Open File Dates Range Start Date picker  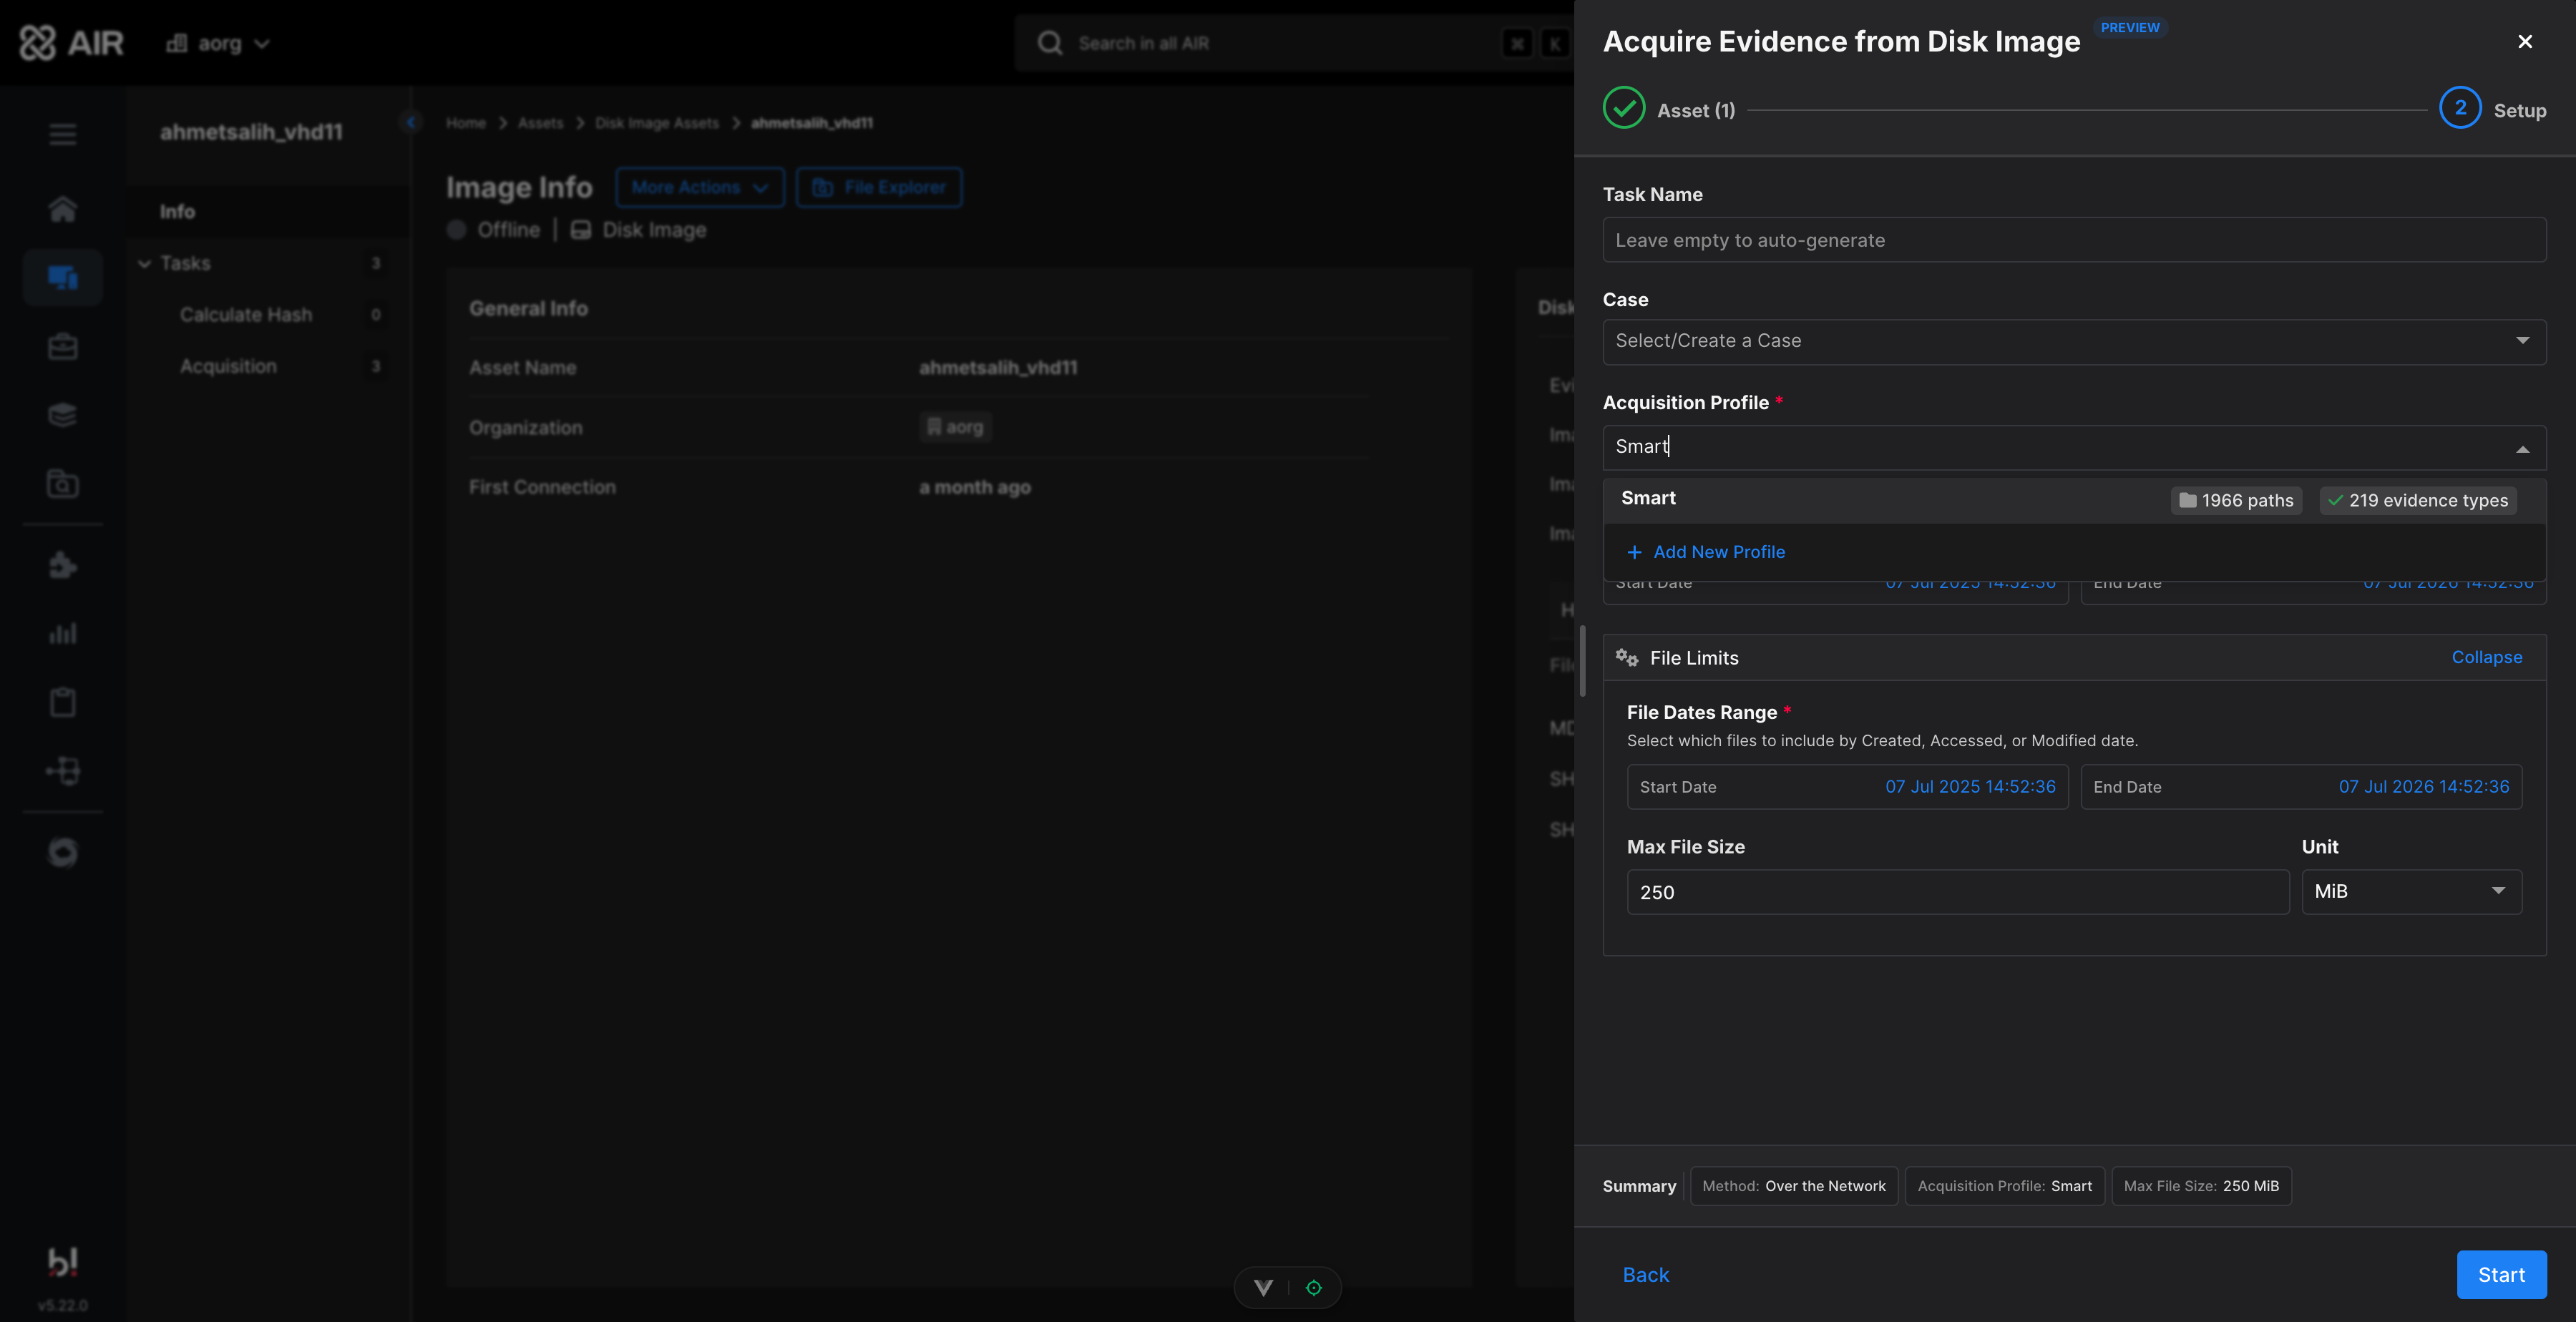pos(1847,787)
